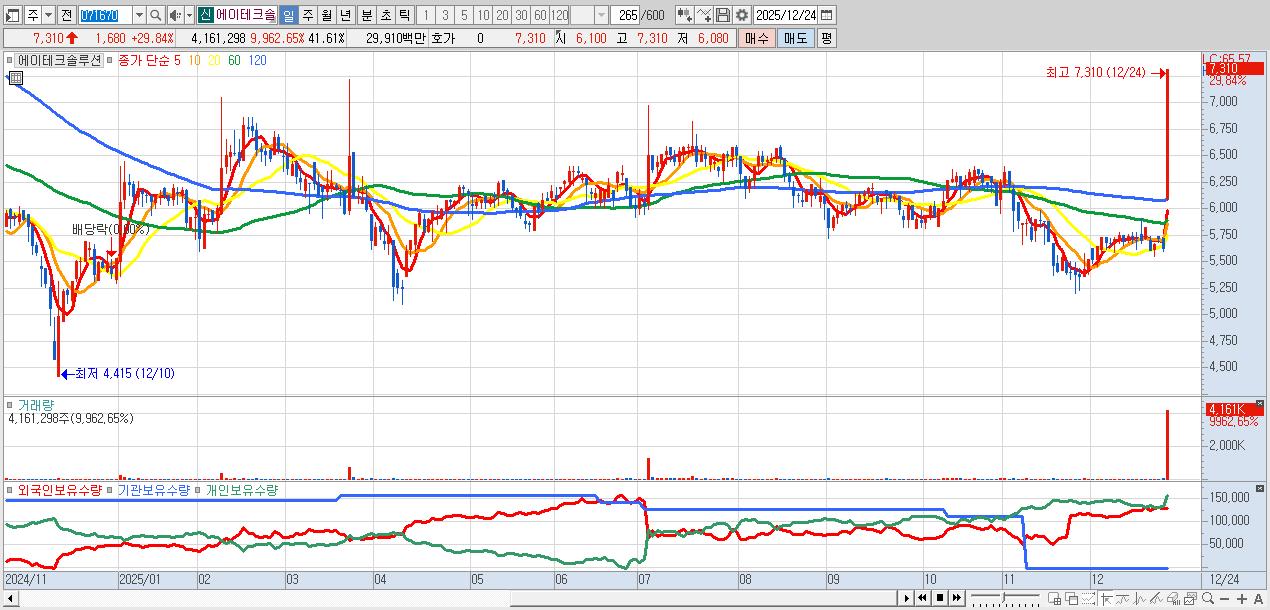Click the eraser with bars icon

[1173, 598]
